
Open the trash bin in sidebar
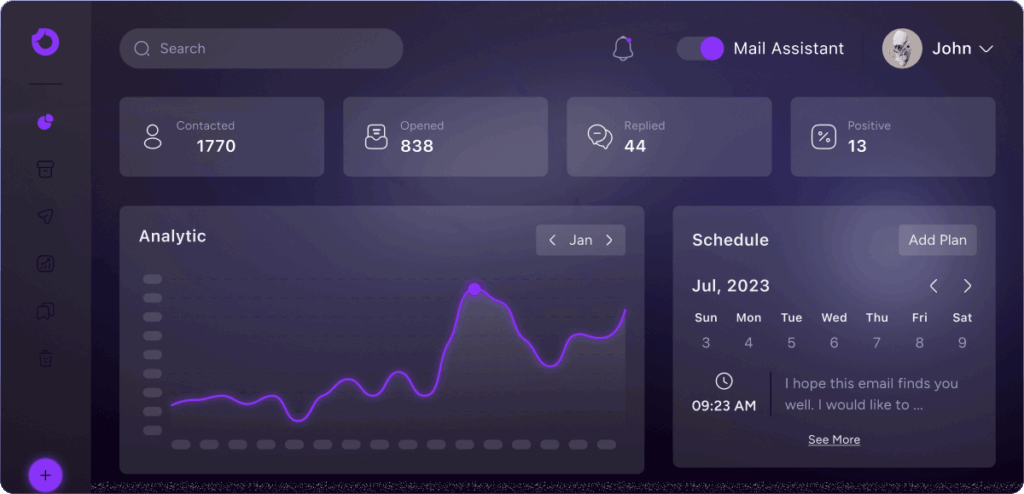pos(45,358)
